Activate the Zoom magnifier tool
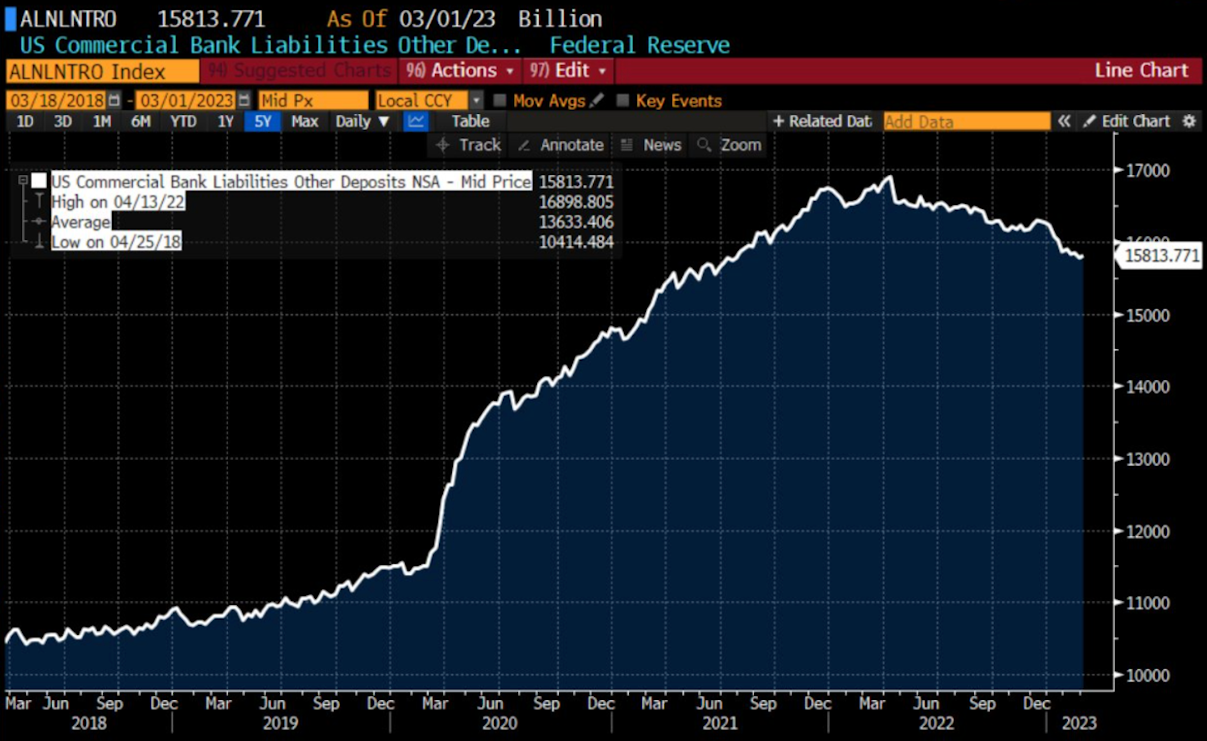 pos(729,145)
